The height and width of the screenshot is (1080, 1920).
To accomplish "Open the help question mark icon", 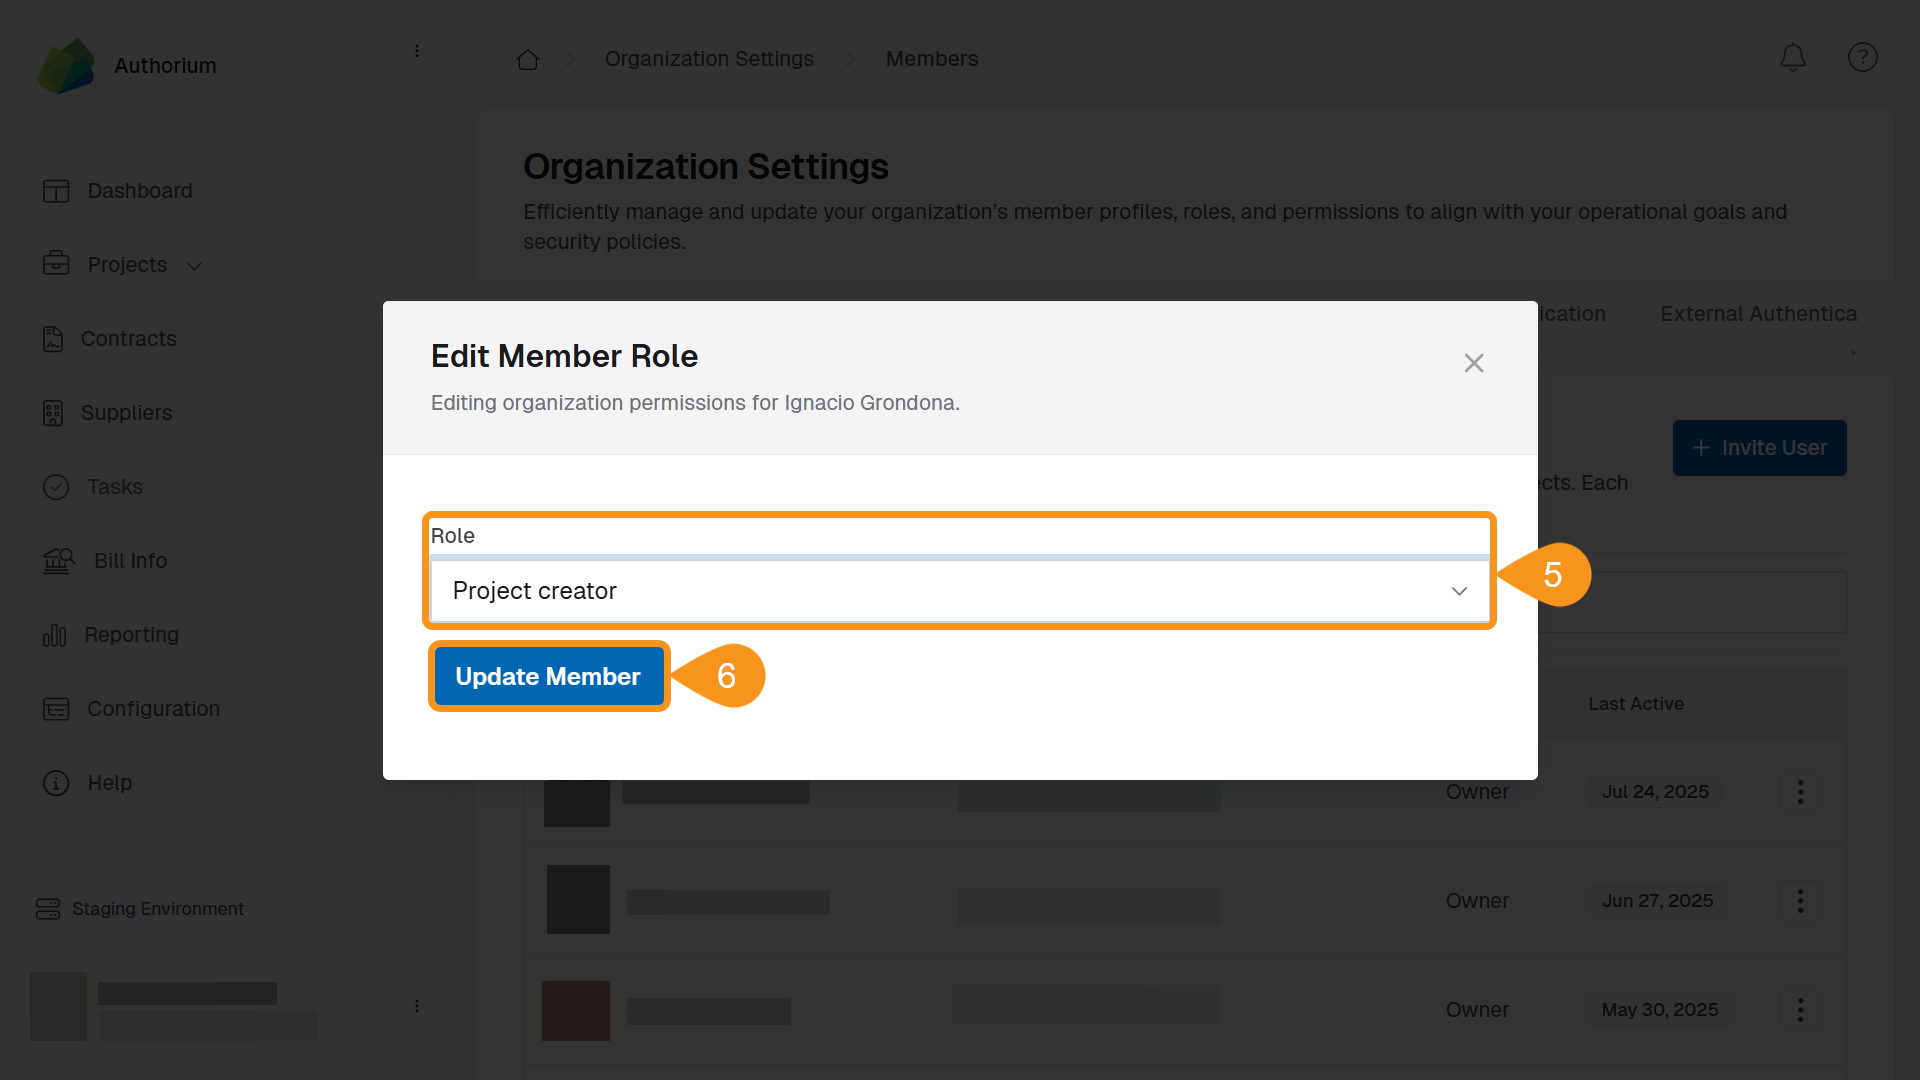I will (1862, 57).
